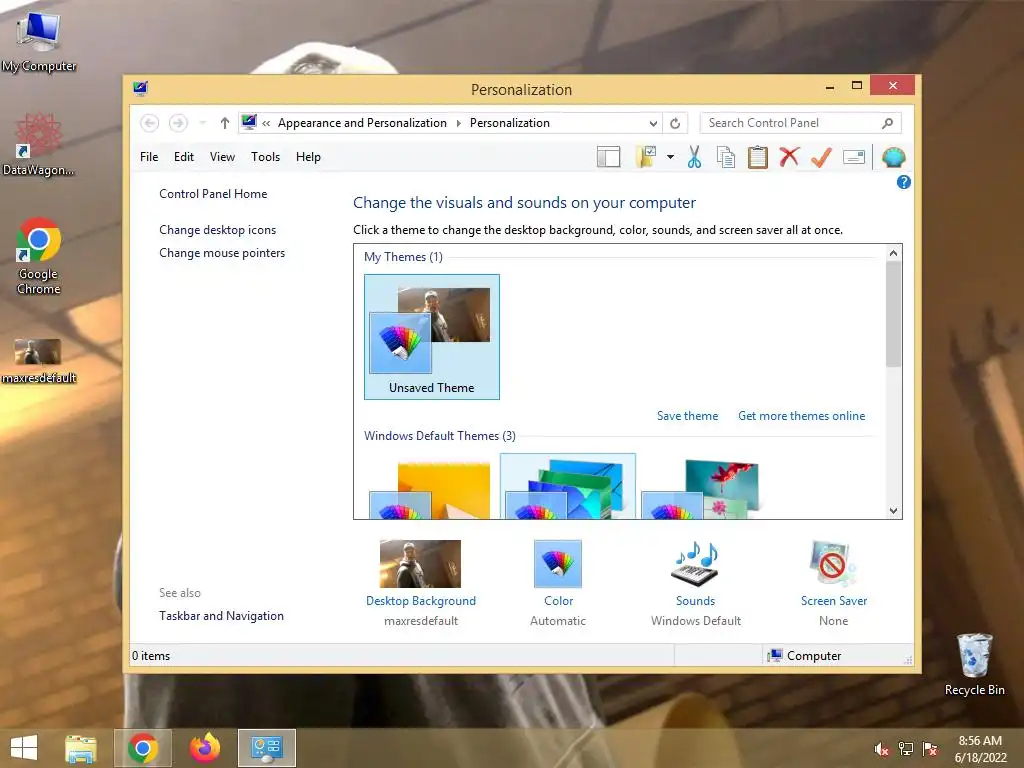
Task: Click Change mouse pointers link
Action: pos(222,253)
